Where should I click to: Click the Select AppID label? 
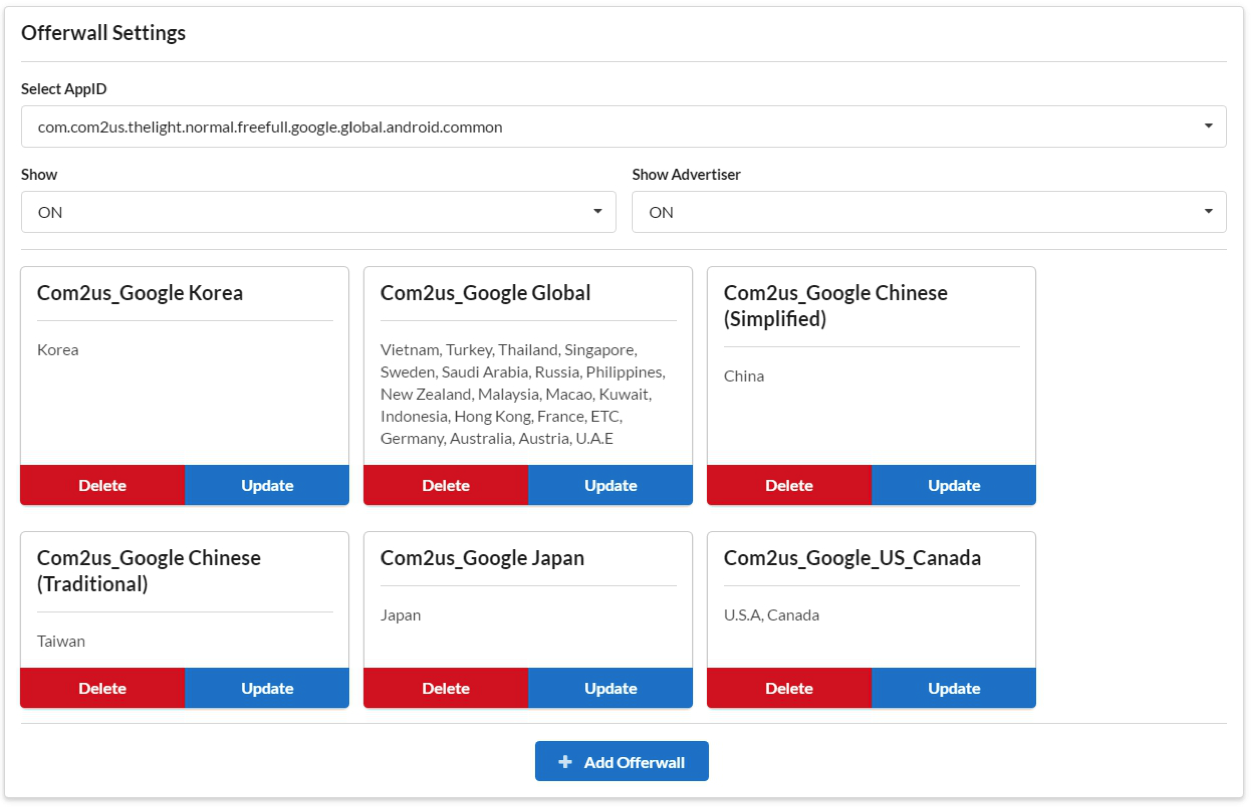pos(64,89)
